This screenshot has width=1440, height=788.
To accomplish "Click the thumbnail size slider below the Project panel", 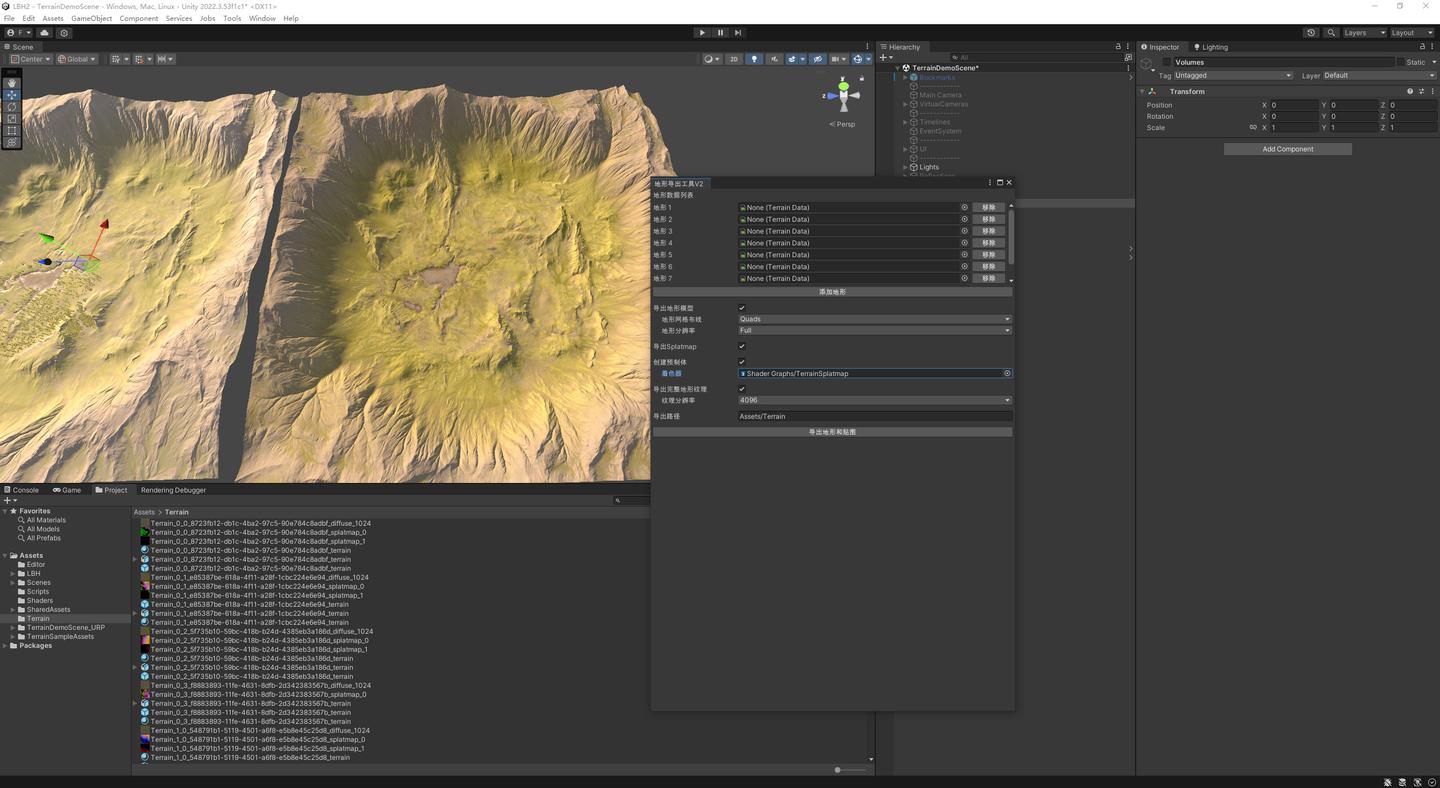I will [x=838, y=770].
